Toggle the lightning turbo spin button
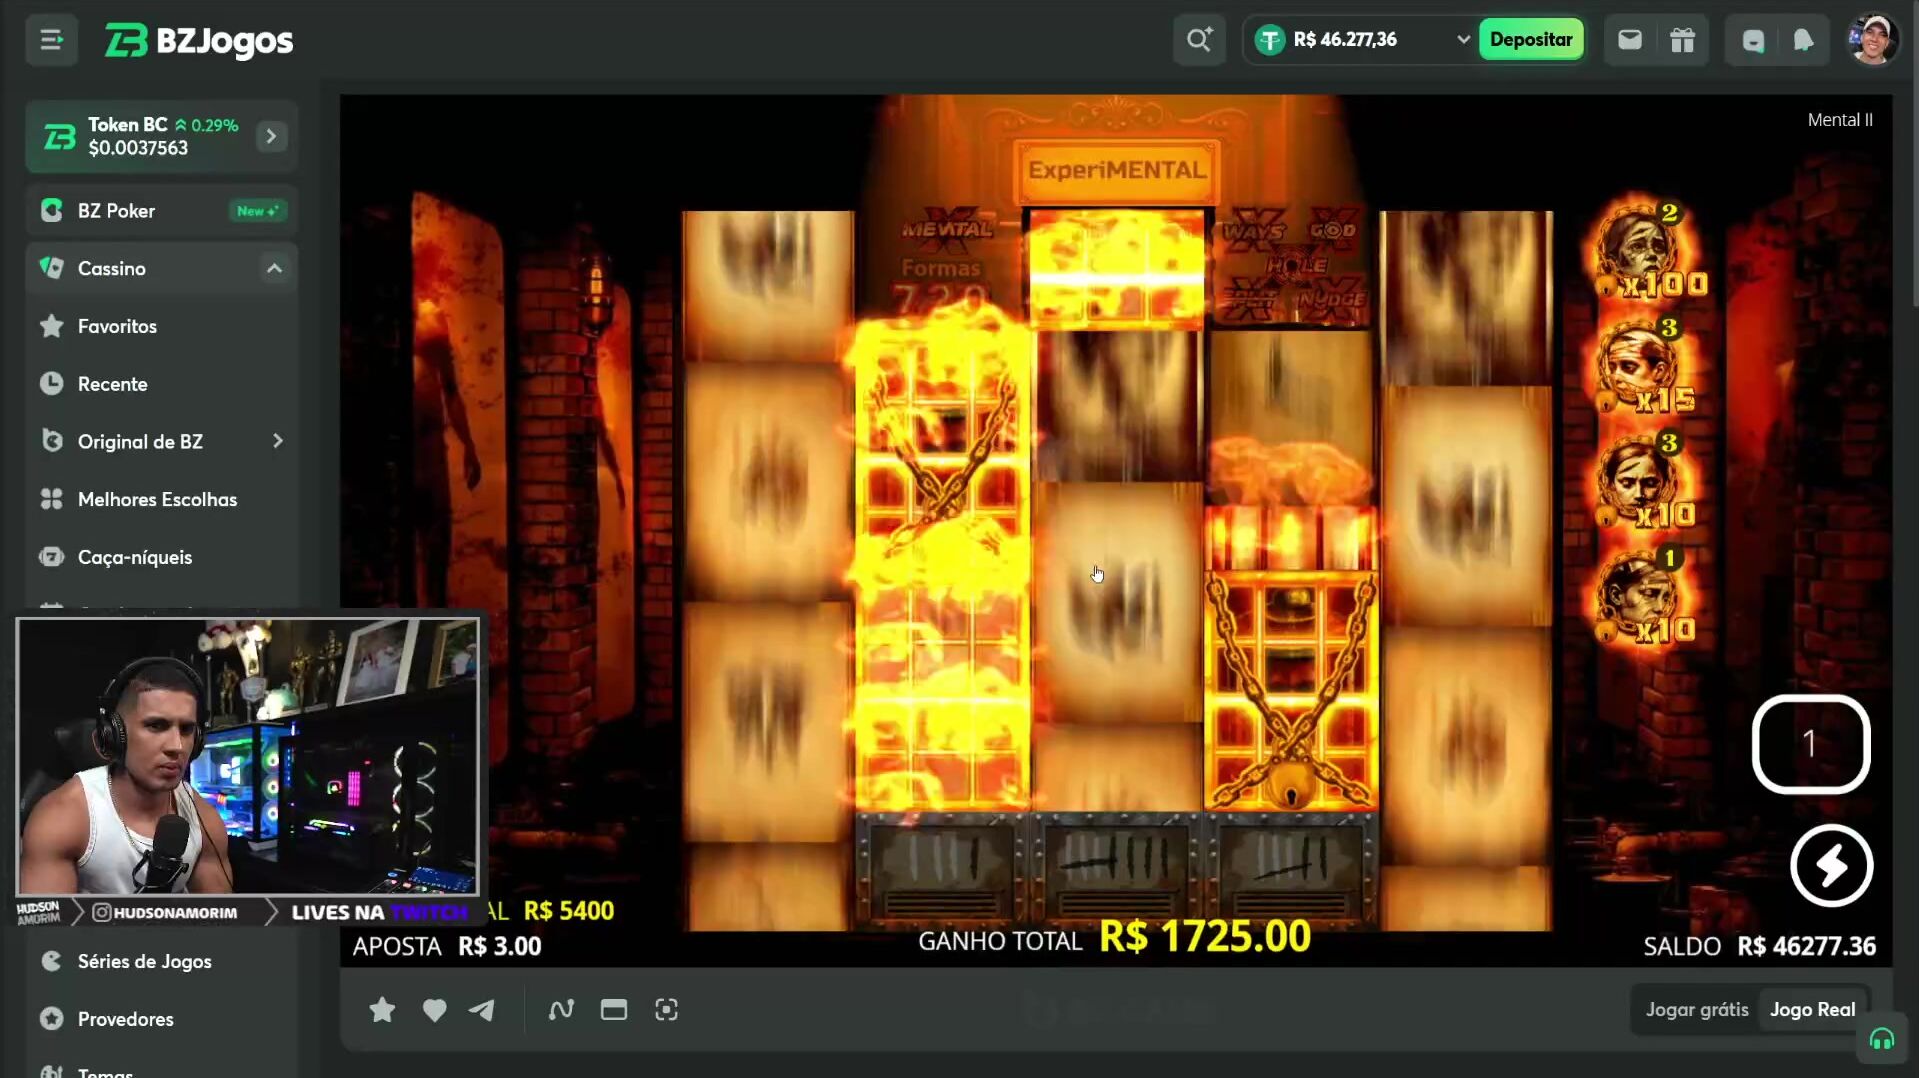Viewport: 1919px width, 1078px height. (x=1831, y=866)
